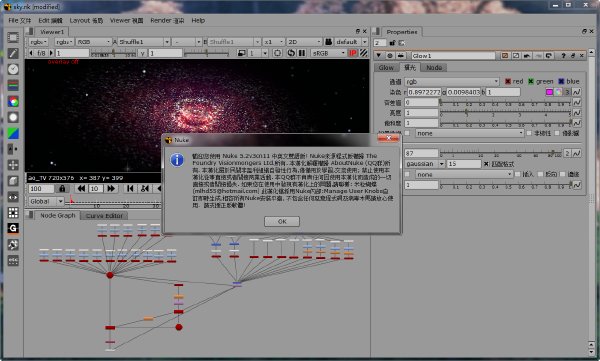Image resolution: width=600 pixels, height=361 pixels.
Task: Click the Glow1 node name field
Action: pos(453,56)
